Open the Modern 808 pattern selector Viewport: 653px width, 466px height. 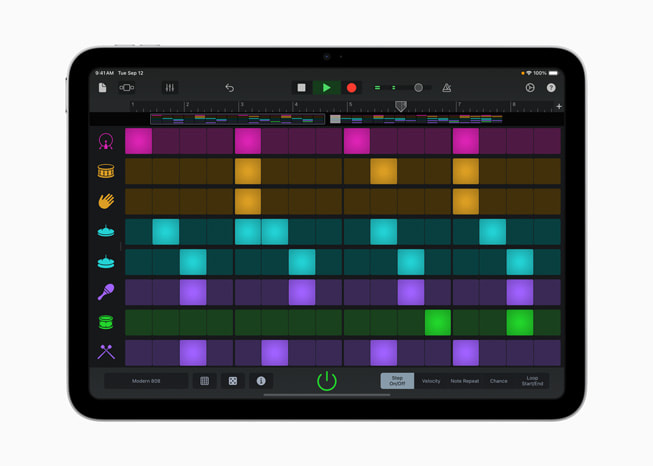click(x=147, y=381)
